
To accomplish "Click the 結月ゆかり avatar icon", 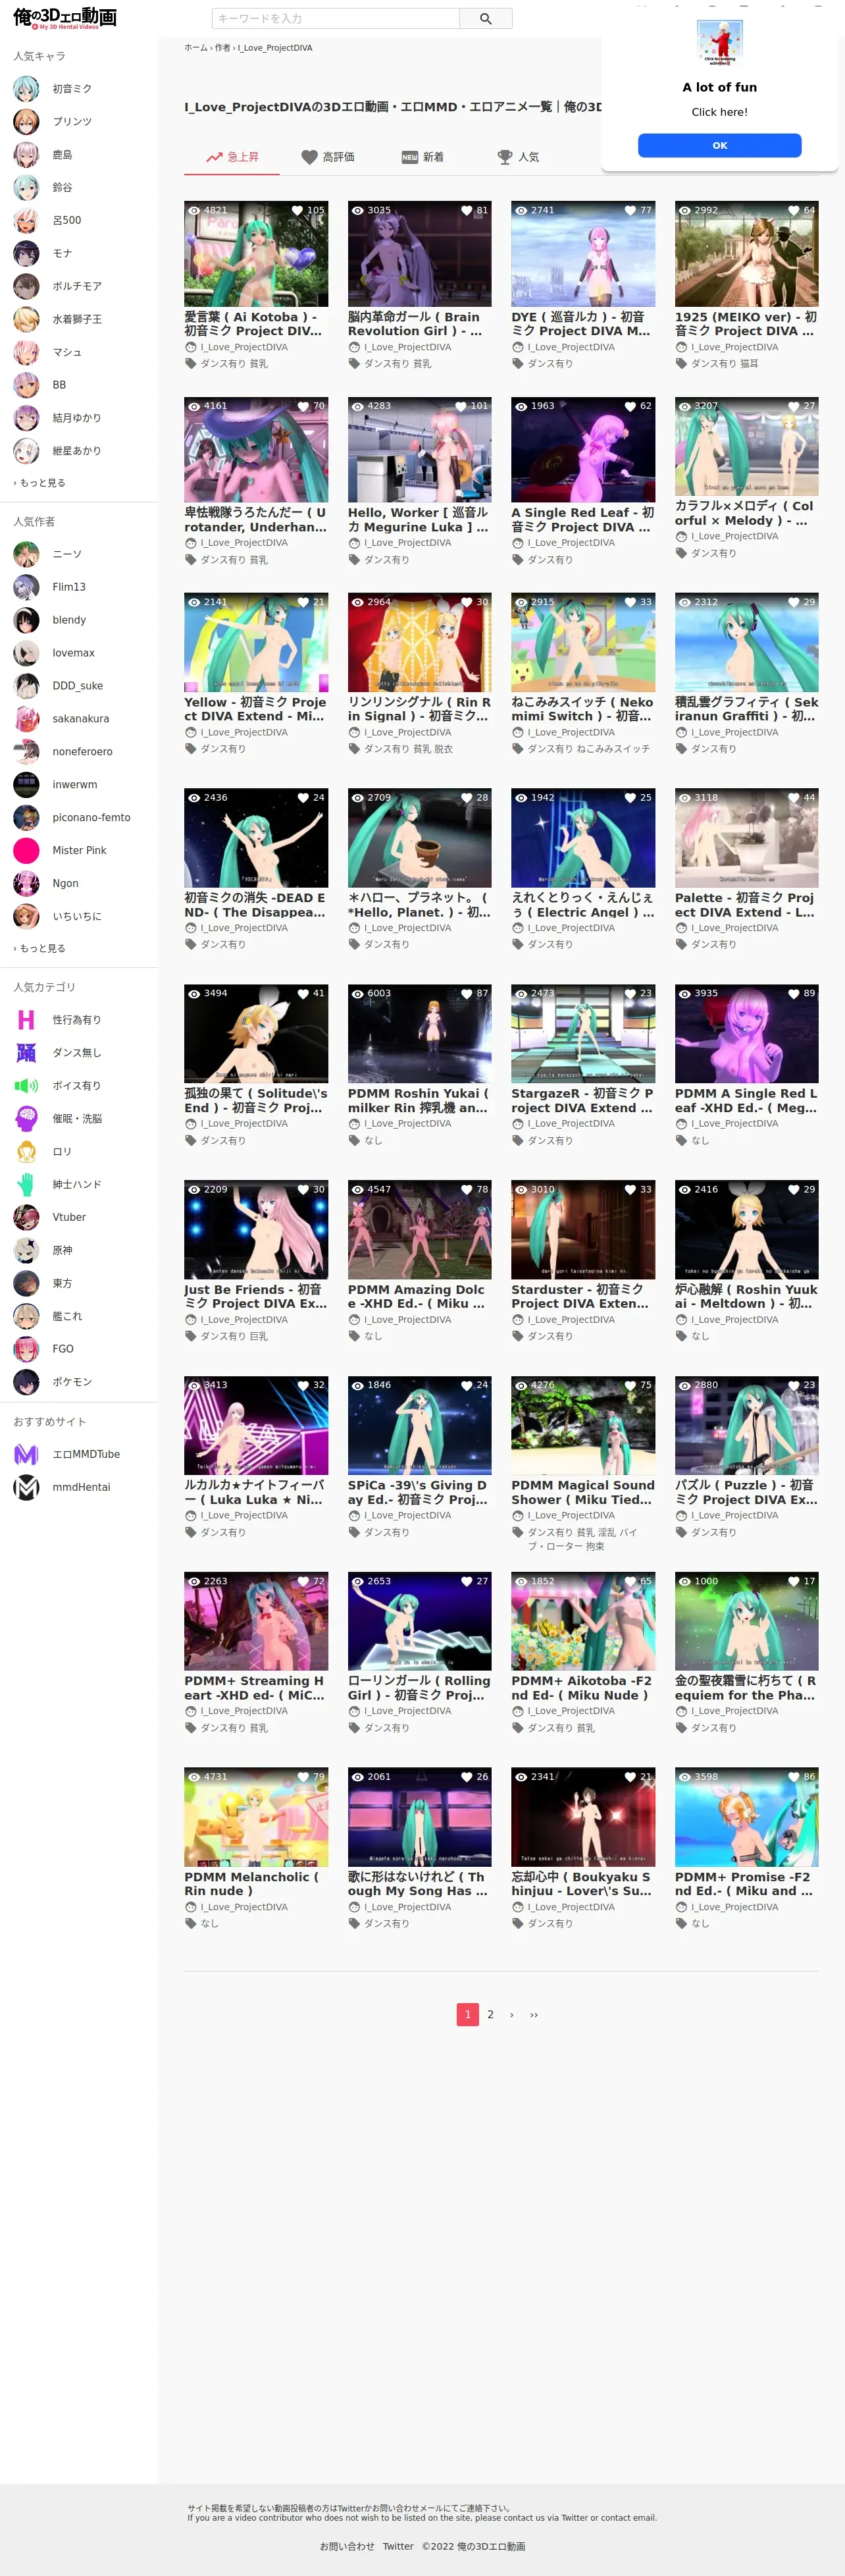I will coord(26,418).
